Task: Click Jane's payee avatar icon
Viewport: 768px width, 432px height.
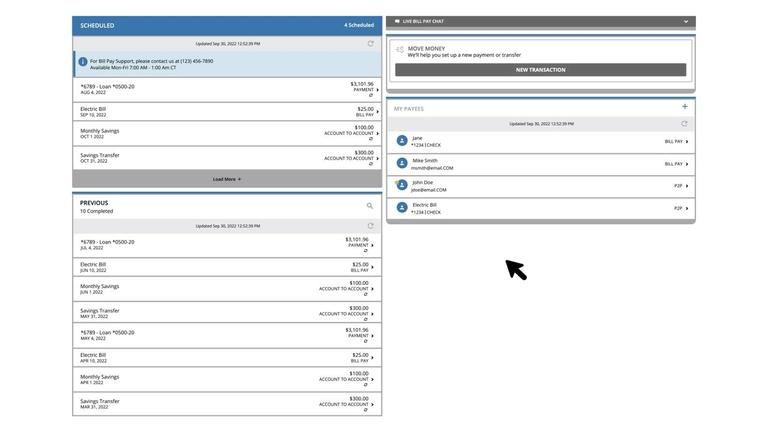Action: [402, 141]
